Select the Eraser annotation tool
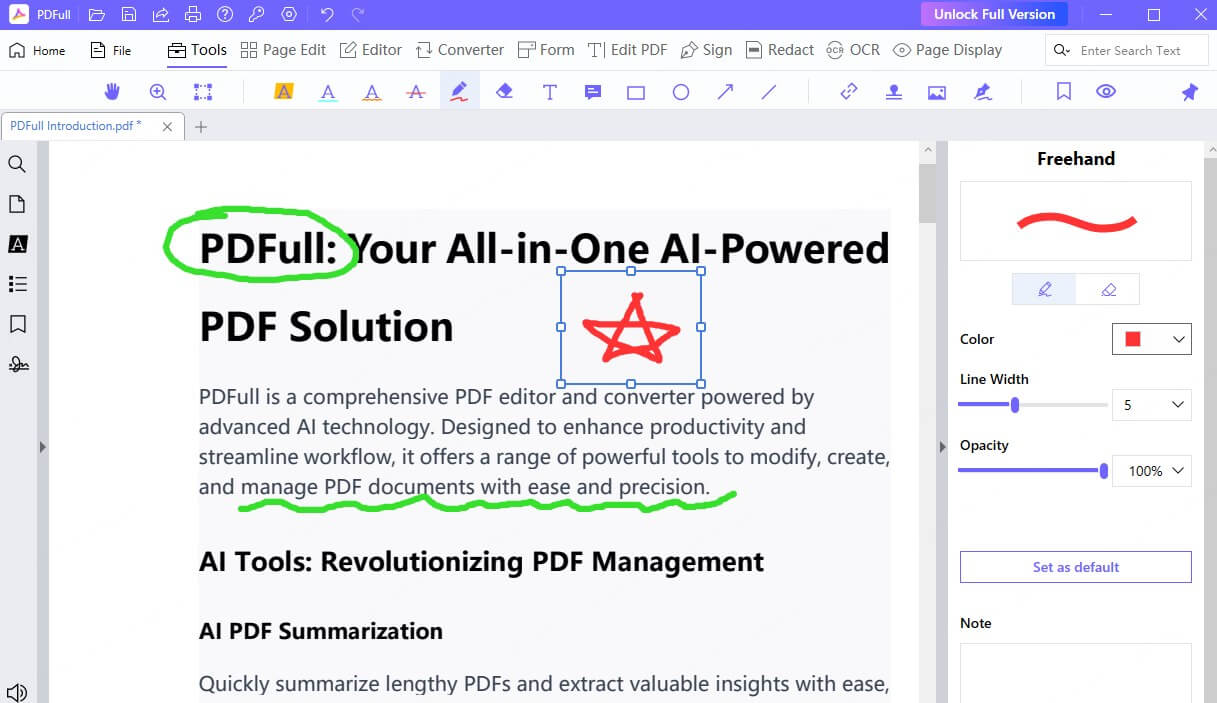 [504, 91]
